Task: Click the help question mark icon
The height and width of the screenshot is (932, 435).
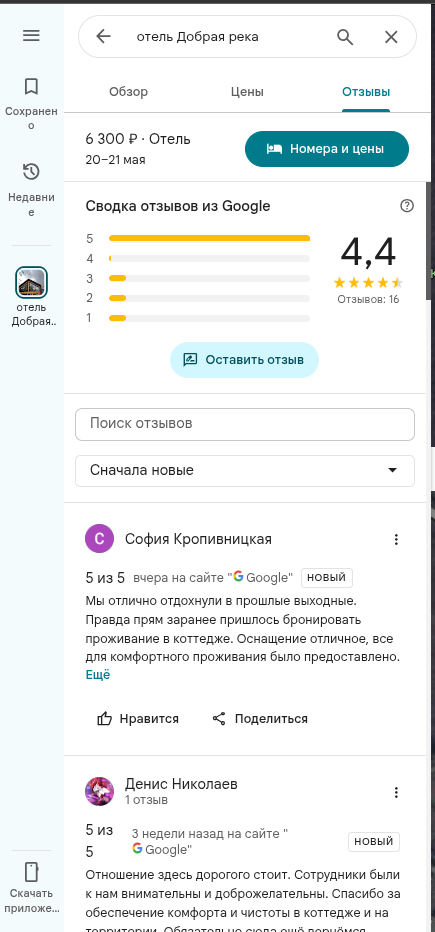Action: pyautogui.click(x=407, y=206)
